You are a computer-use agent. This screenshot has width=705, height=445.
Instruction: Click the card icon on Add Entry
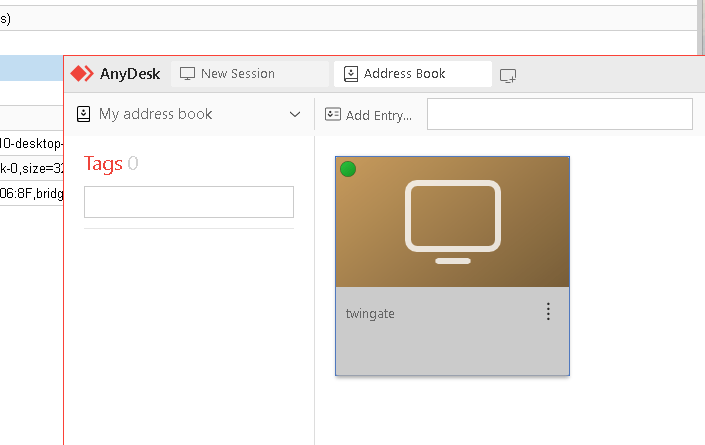coord(333,114)
